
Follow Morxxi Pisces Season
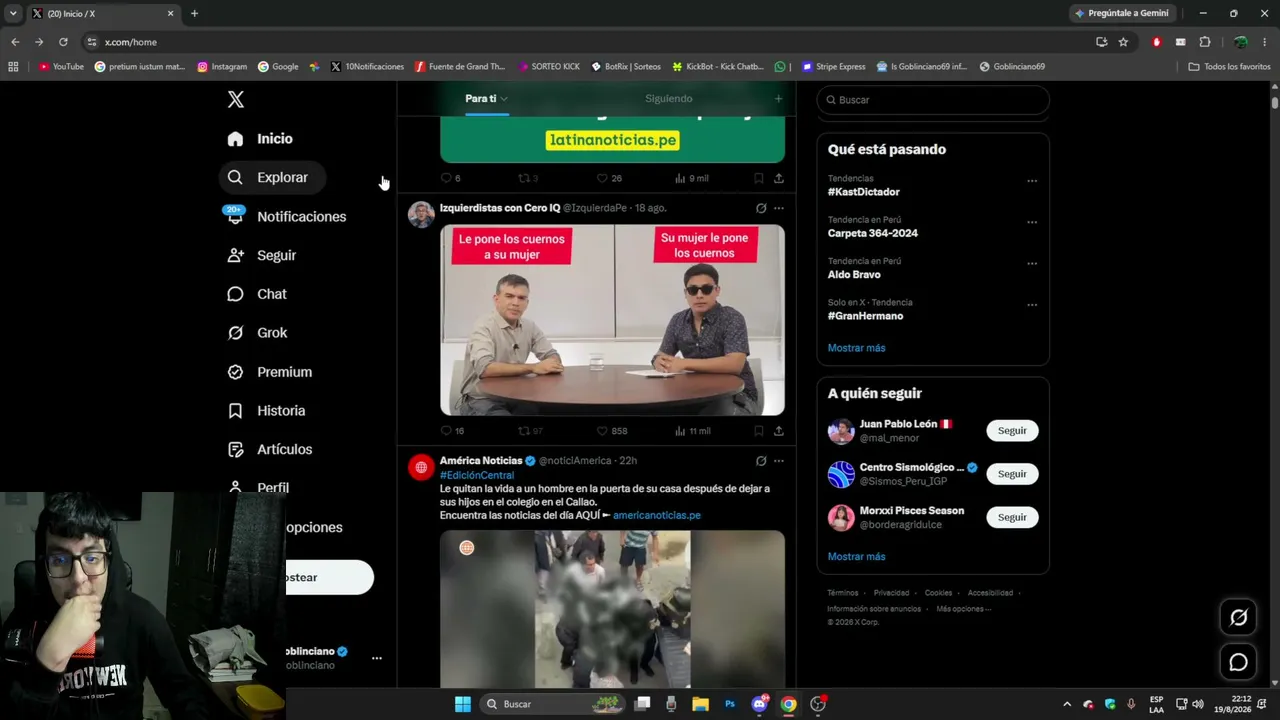(1012, 517)
